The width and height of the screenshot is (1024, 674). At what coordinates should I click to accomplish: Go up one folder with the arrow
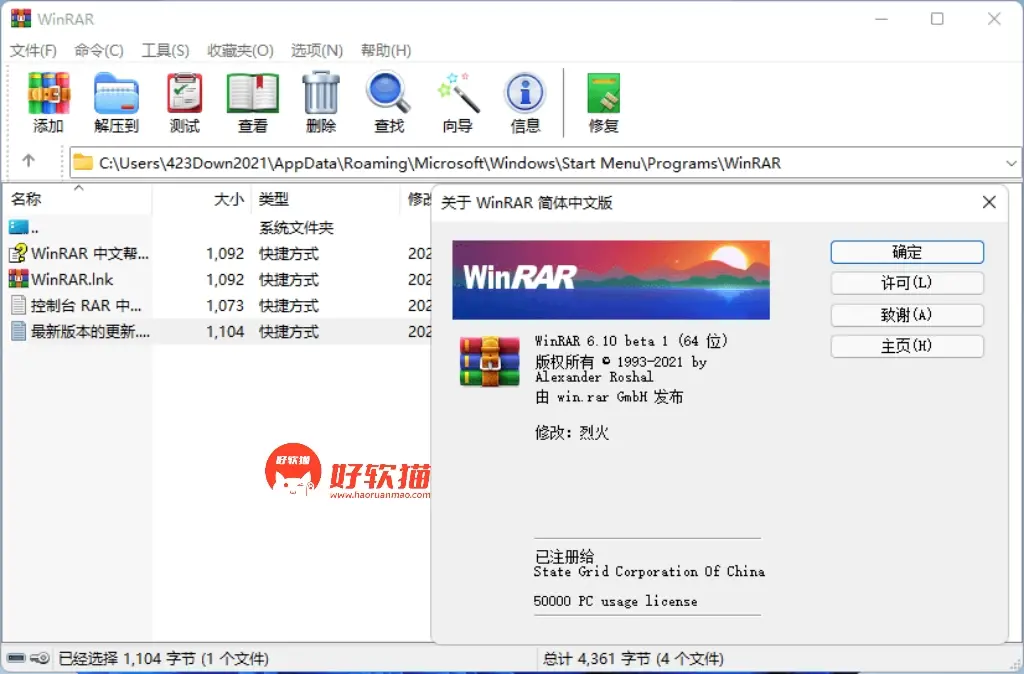[28, 161]
